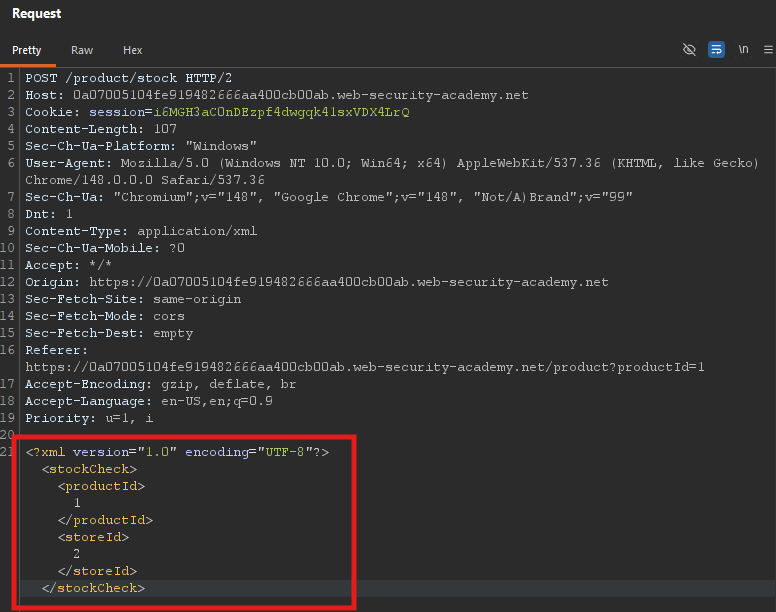Viewport: 776px width, 612px height.
Task: Click the opening <storeId> tag
Action: pyautogui.click(x=94, y=537)
